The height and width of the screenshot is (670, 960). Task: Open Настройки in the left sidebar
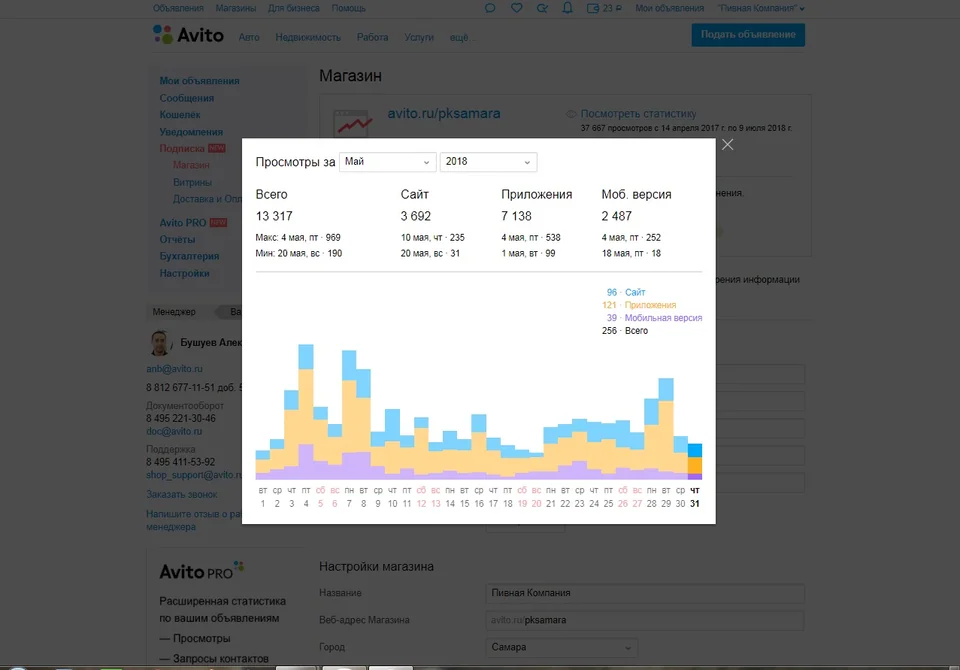coord(184,273)
